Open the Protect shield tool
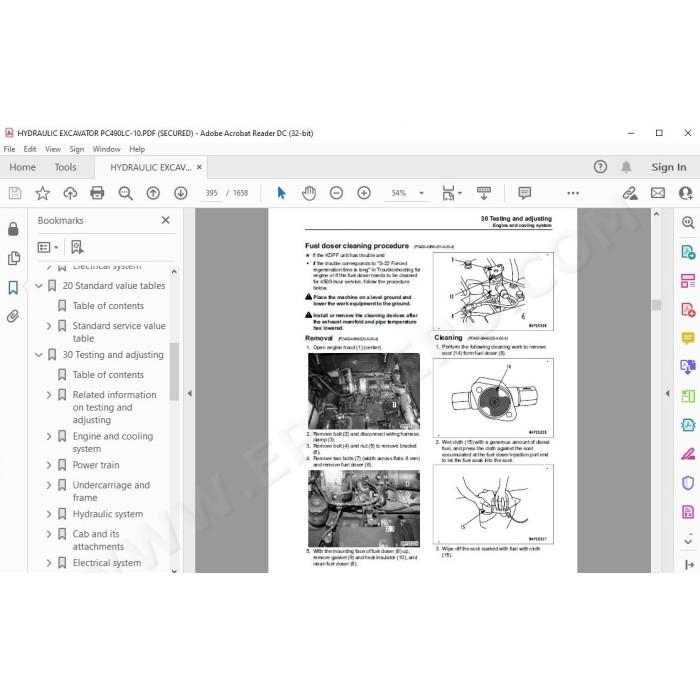 click(x=688, y=483)
